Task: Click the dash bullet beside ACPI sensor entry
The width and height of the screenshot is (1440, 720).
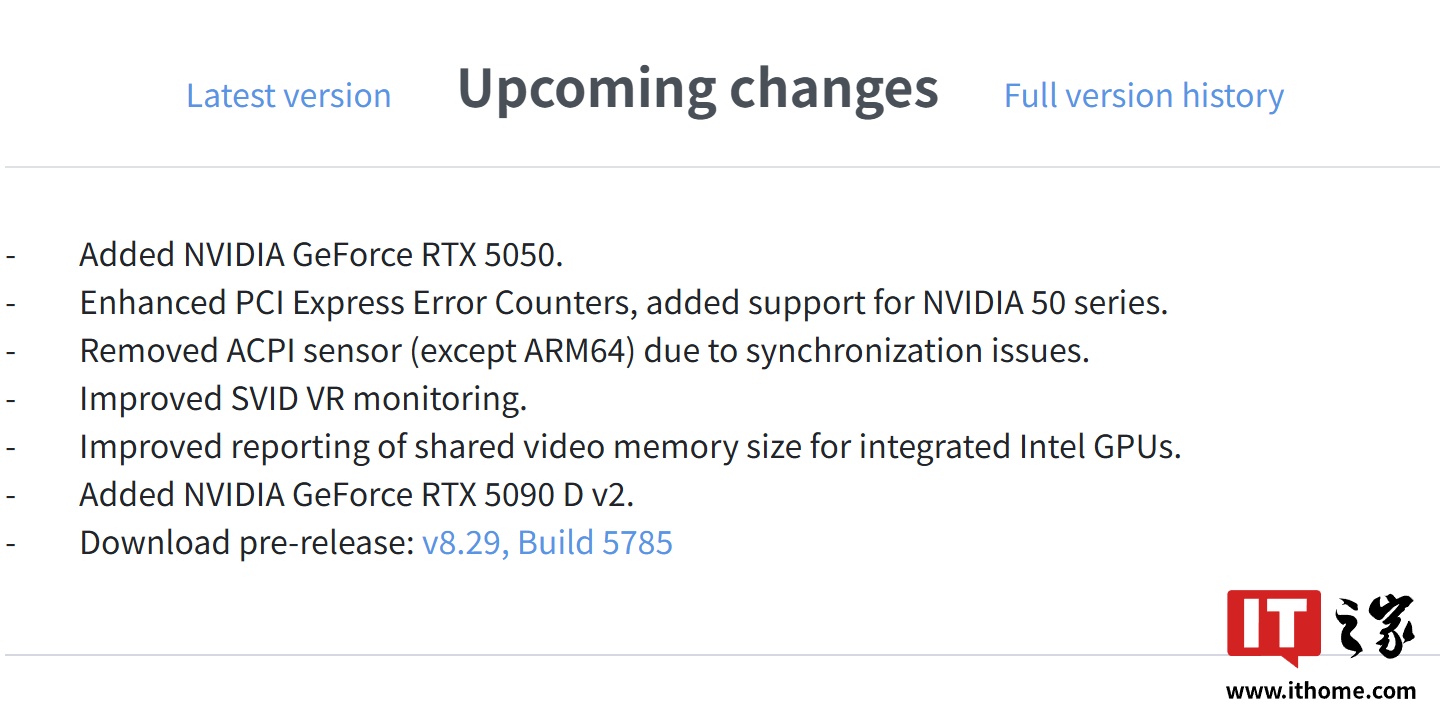Action: pyautogui.click(x=11, y=351)
